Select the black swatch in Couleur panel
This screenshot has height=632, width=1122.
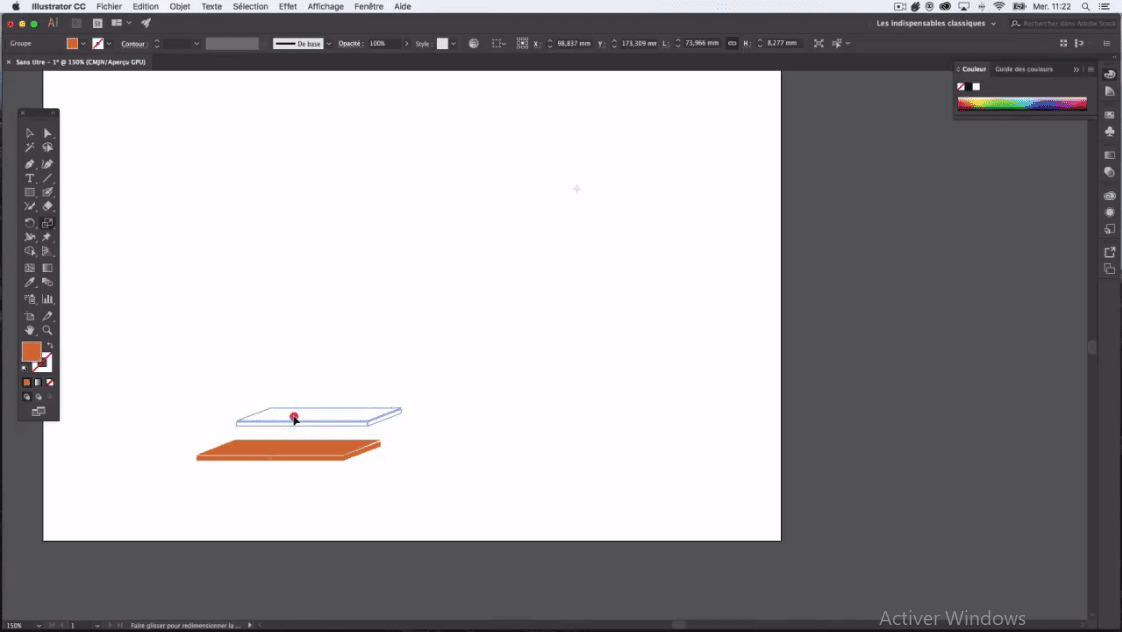pos(969,87)
